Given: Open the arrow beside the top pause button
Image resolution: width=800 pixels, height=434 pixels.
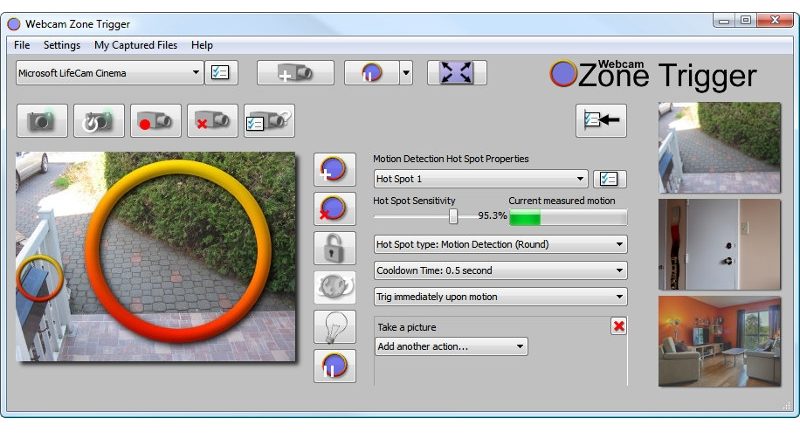Looking at the screenshot, I should [x=406, y=72].
